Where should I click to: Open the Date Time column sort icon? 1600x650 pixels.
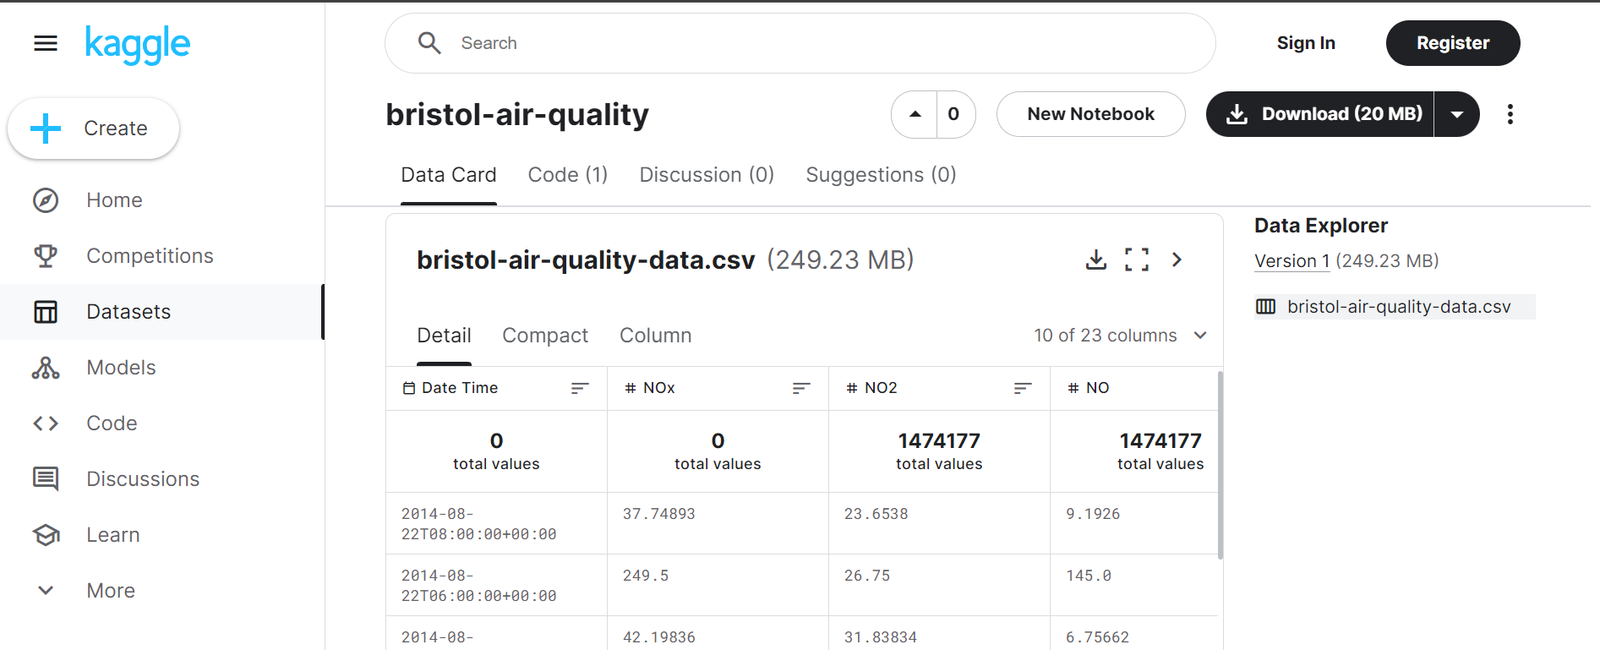coord(580,388)
